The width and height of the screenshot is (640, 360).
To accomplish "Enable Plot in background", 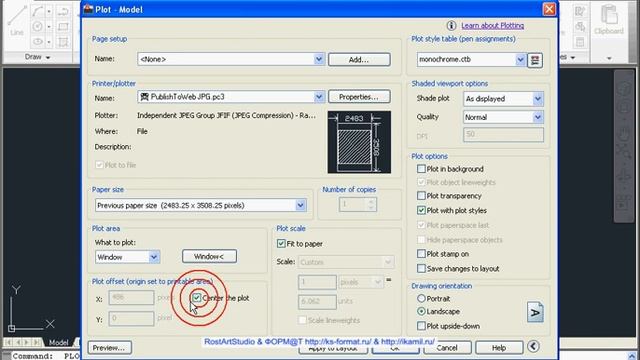I will [x=421, y=169].
